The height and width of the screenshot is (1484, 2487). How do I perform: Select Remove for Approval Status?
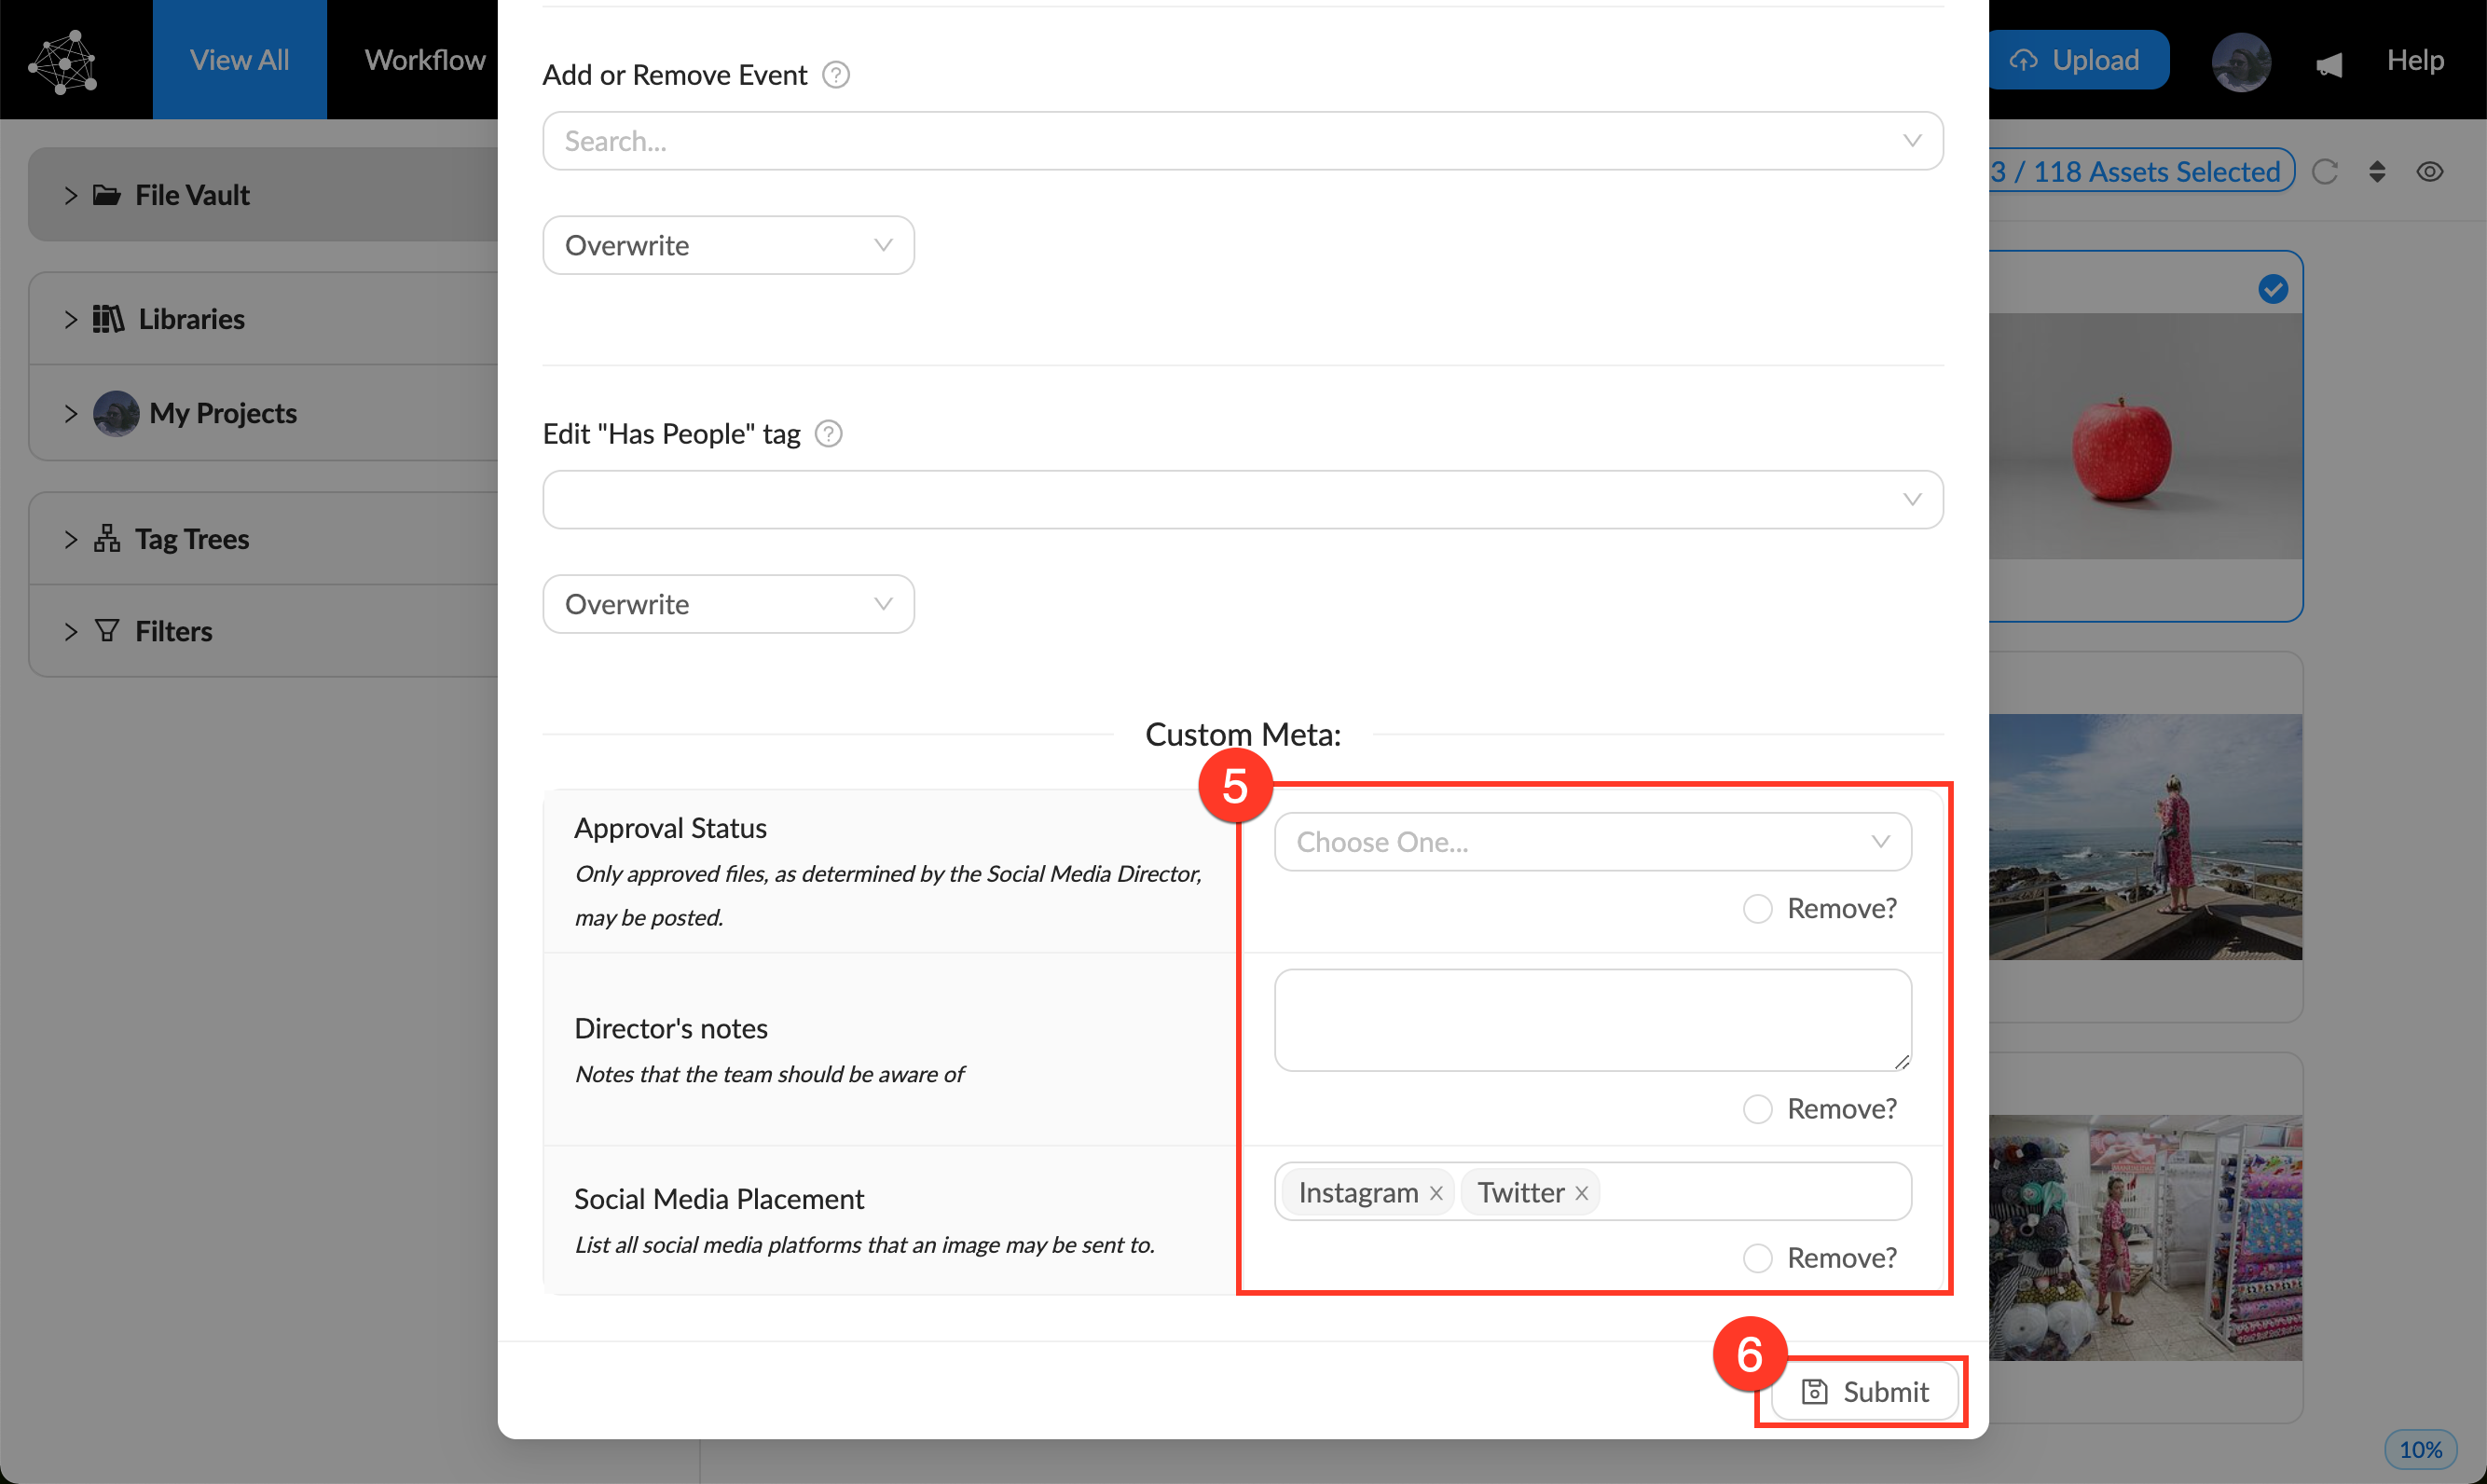(1757, 909)
